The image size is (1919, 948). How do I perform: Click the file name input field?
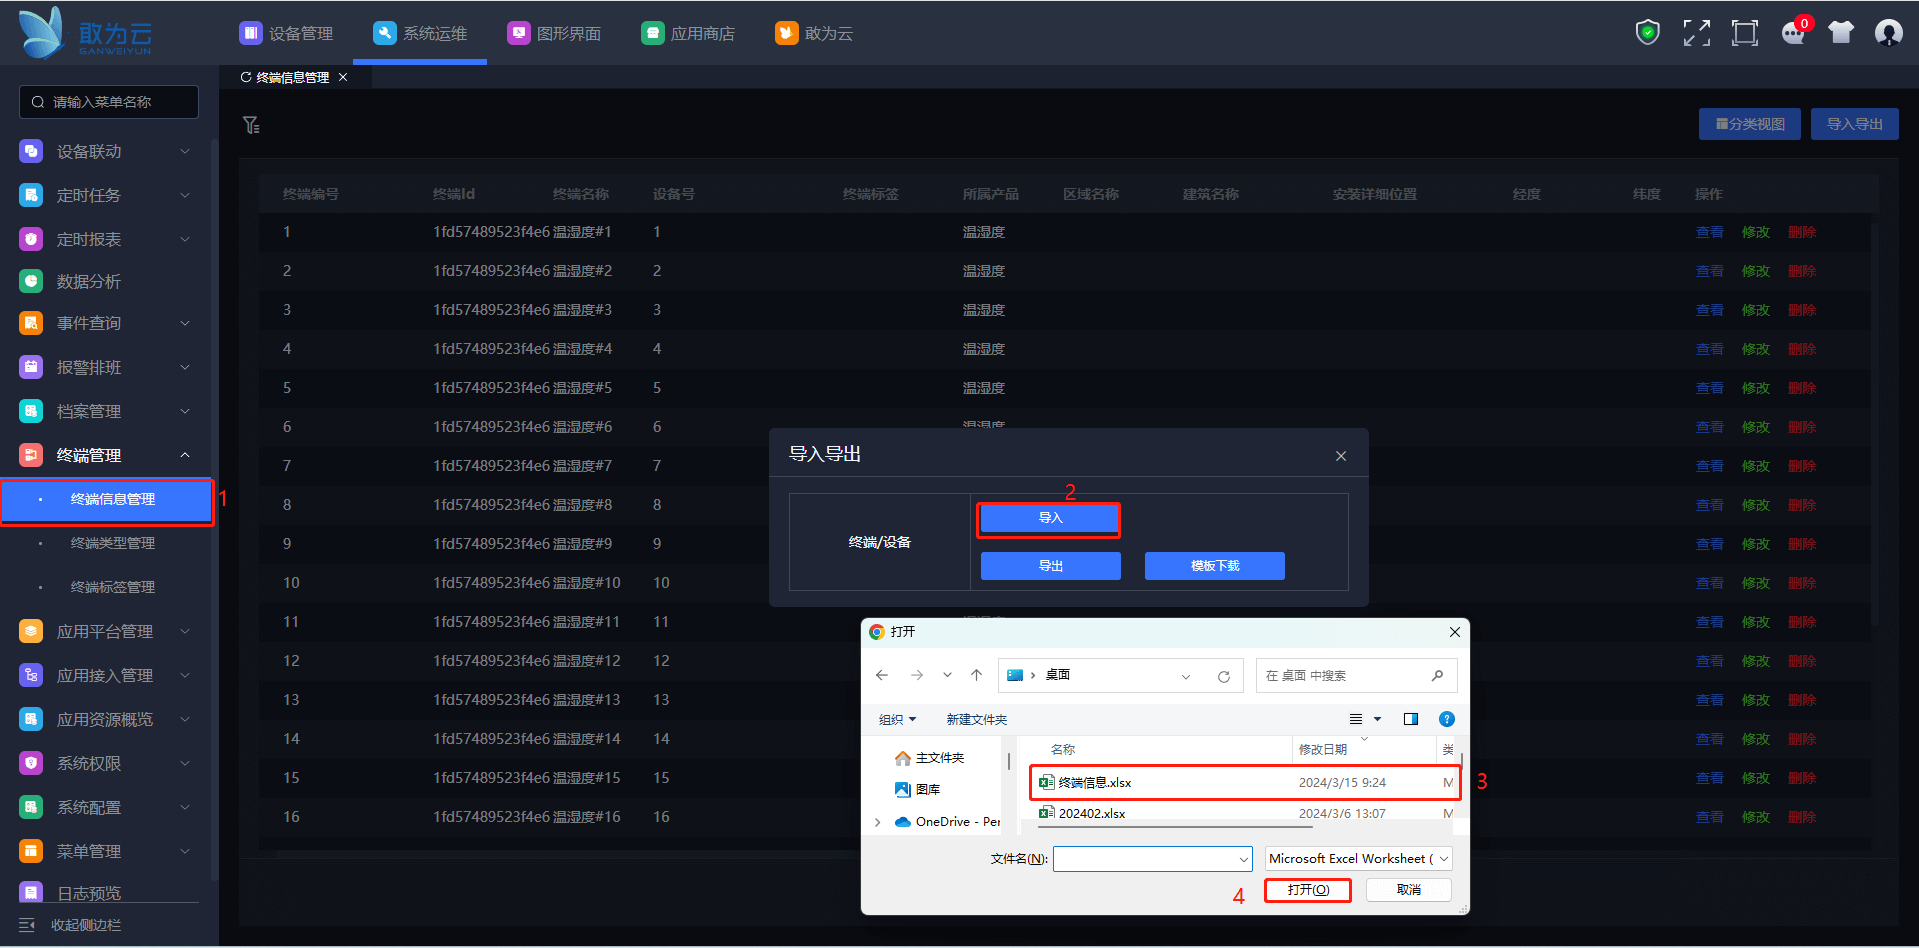click(x=1145, y=859)
